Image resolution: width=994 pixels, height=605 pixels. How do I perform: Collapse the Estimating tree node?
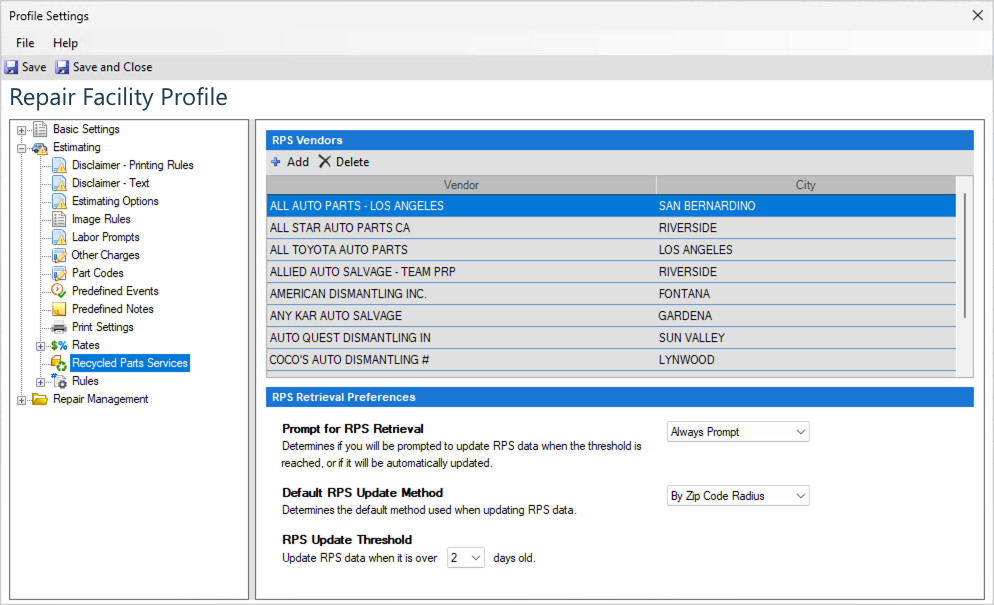click(22, 148)
